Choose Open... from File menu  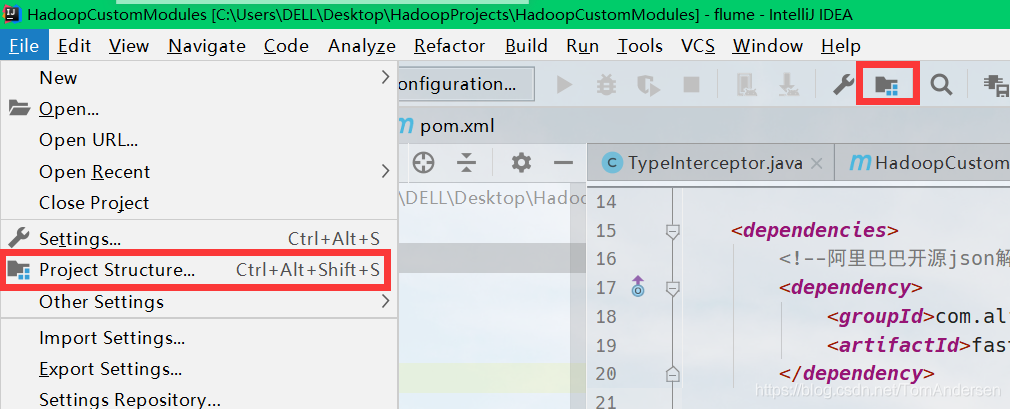tap(199, 109)
